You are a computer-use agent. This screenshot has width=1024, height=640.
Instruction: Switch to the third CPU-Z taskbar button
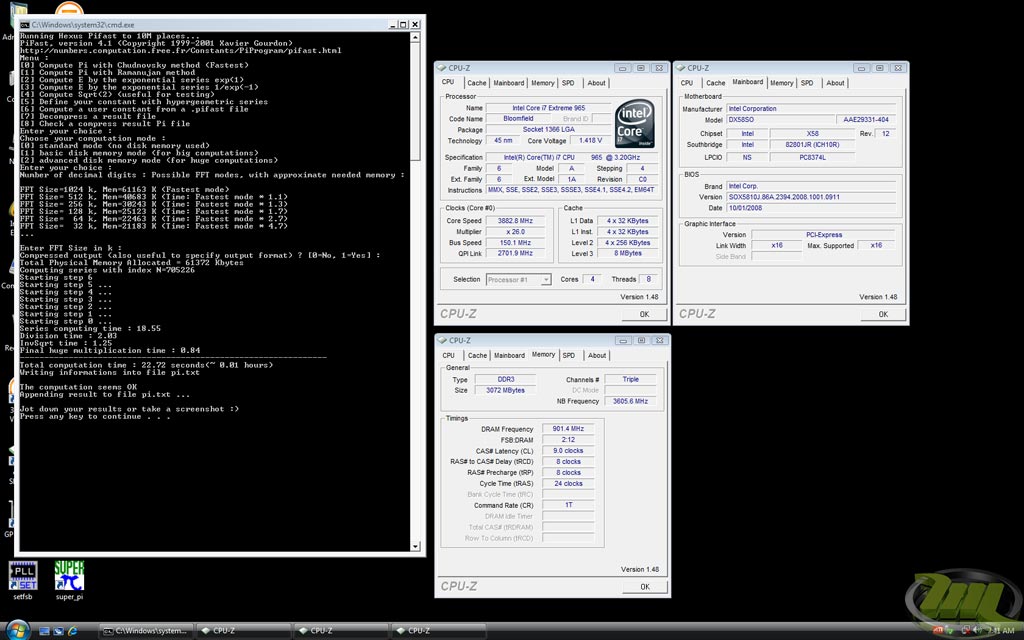pyautogui.click(x=439, y=631)
